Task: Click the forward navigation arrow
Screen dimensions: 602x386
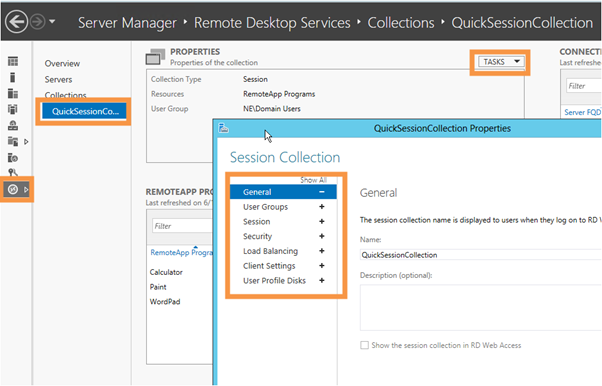Action: click(x=38, y=22)
